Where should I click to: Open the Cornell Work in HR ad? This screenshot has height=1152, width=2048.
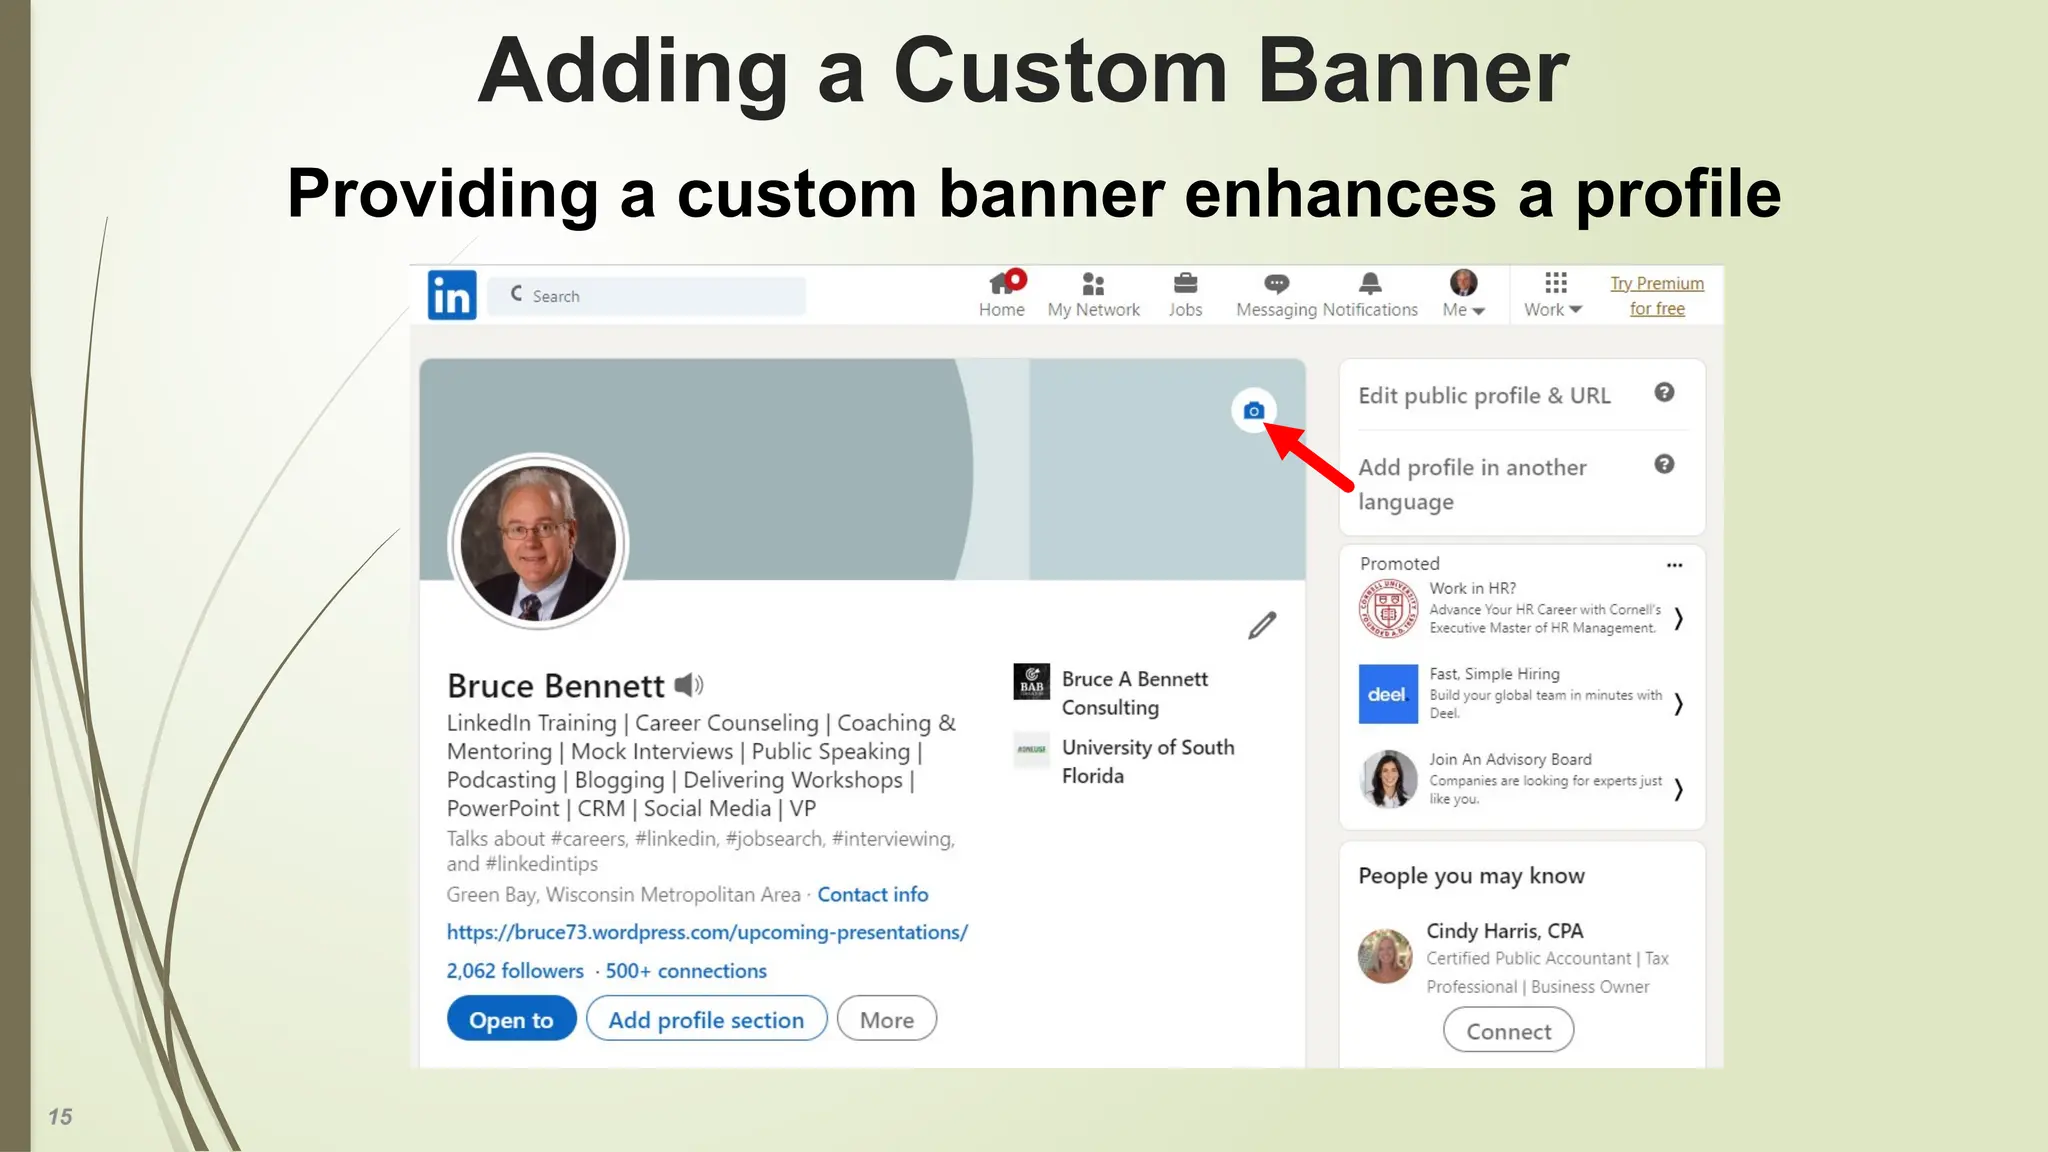(1545, 608)
